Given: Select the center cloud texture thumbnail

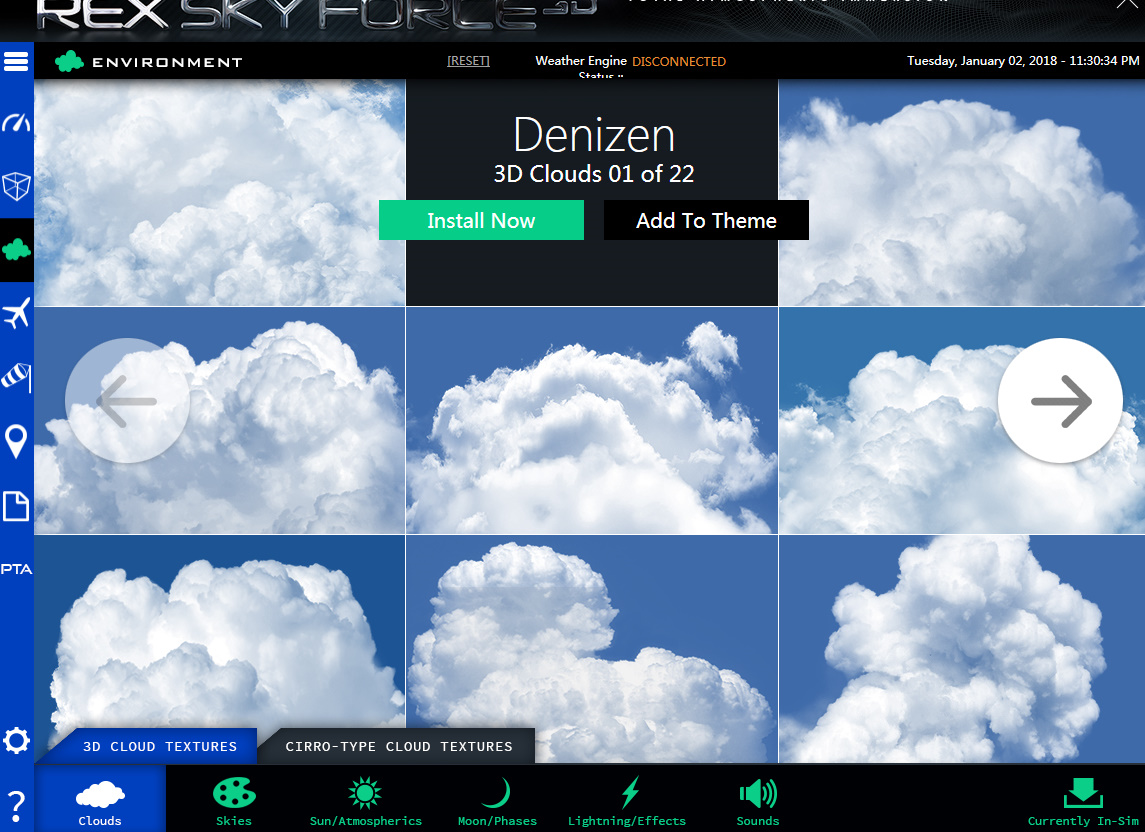Looking at the screenshot, I should (592, 421).
